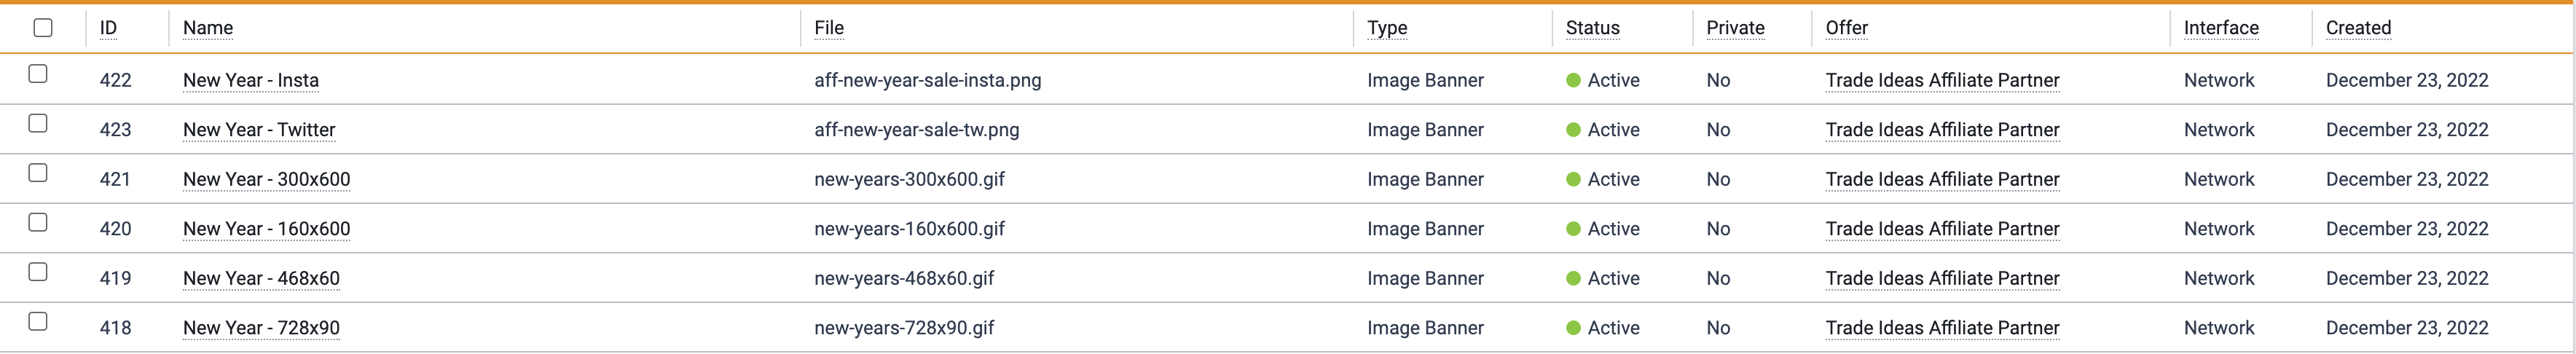Sort the table by the ID column
The height and width of the screenshot is (354, 2576).
pyautogui.click(x=108, y=28)
